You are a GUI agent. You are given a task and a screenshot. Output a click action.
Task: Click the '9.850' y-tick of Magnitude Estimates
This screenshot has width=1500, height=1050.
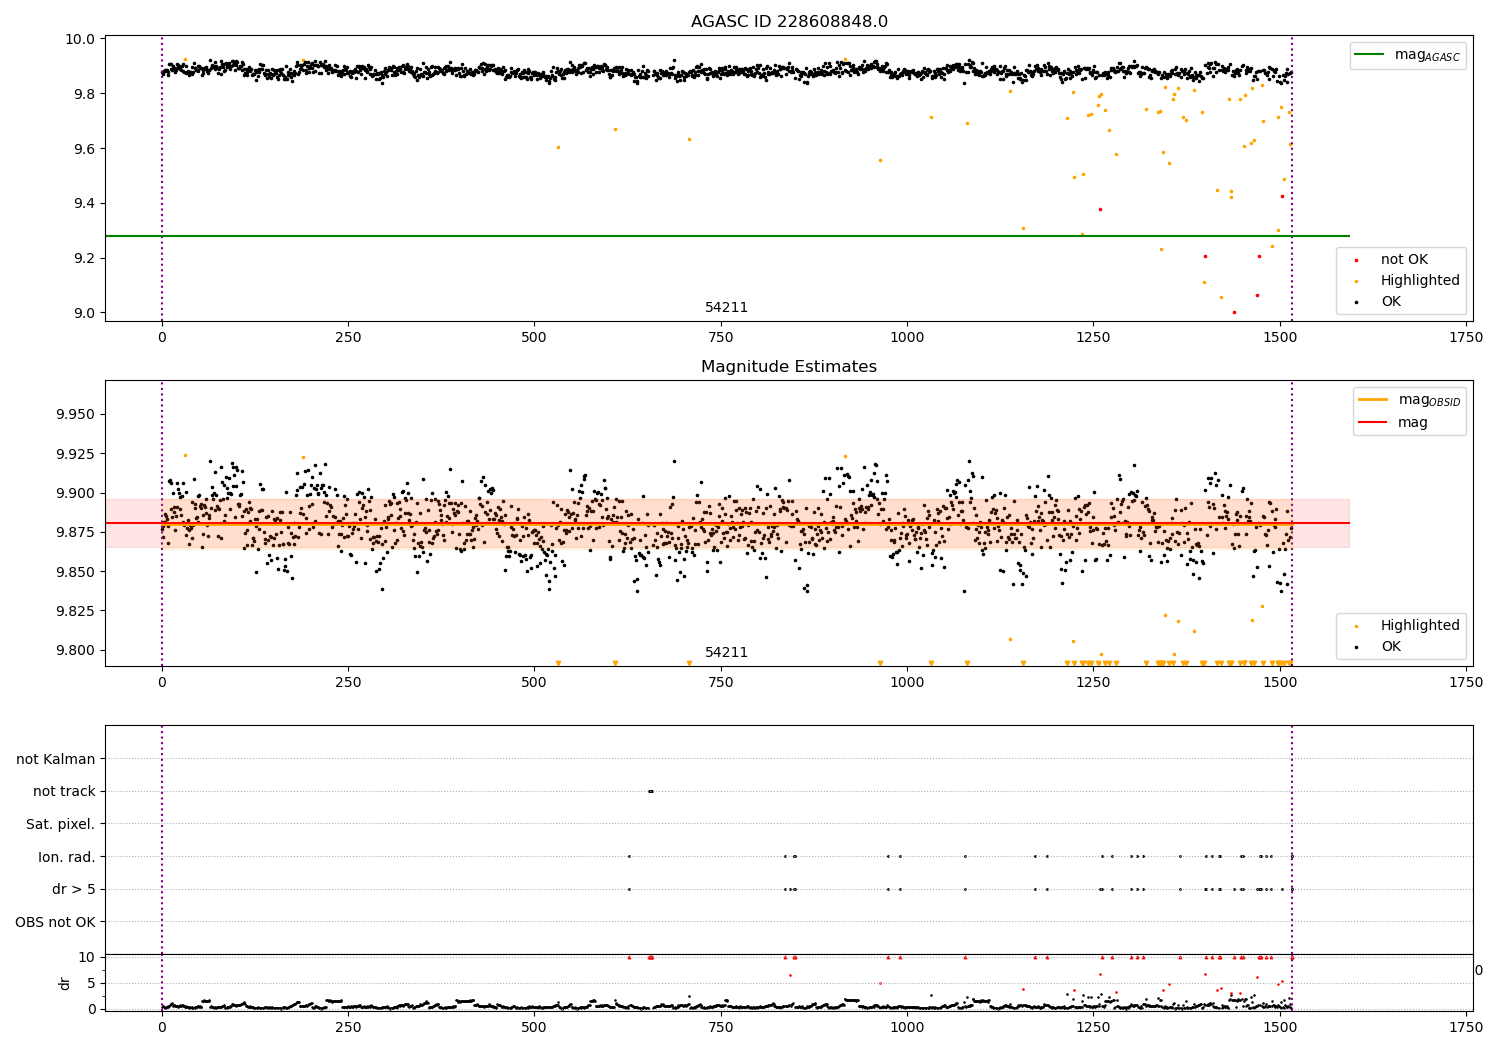pyautogui.click(x=76, y=572)
